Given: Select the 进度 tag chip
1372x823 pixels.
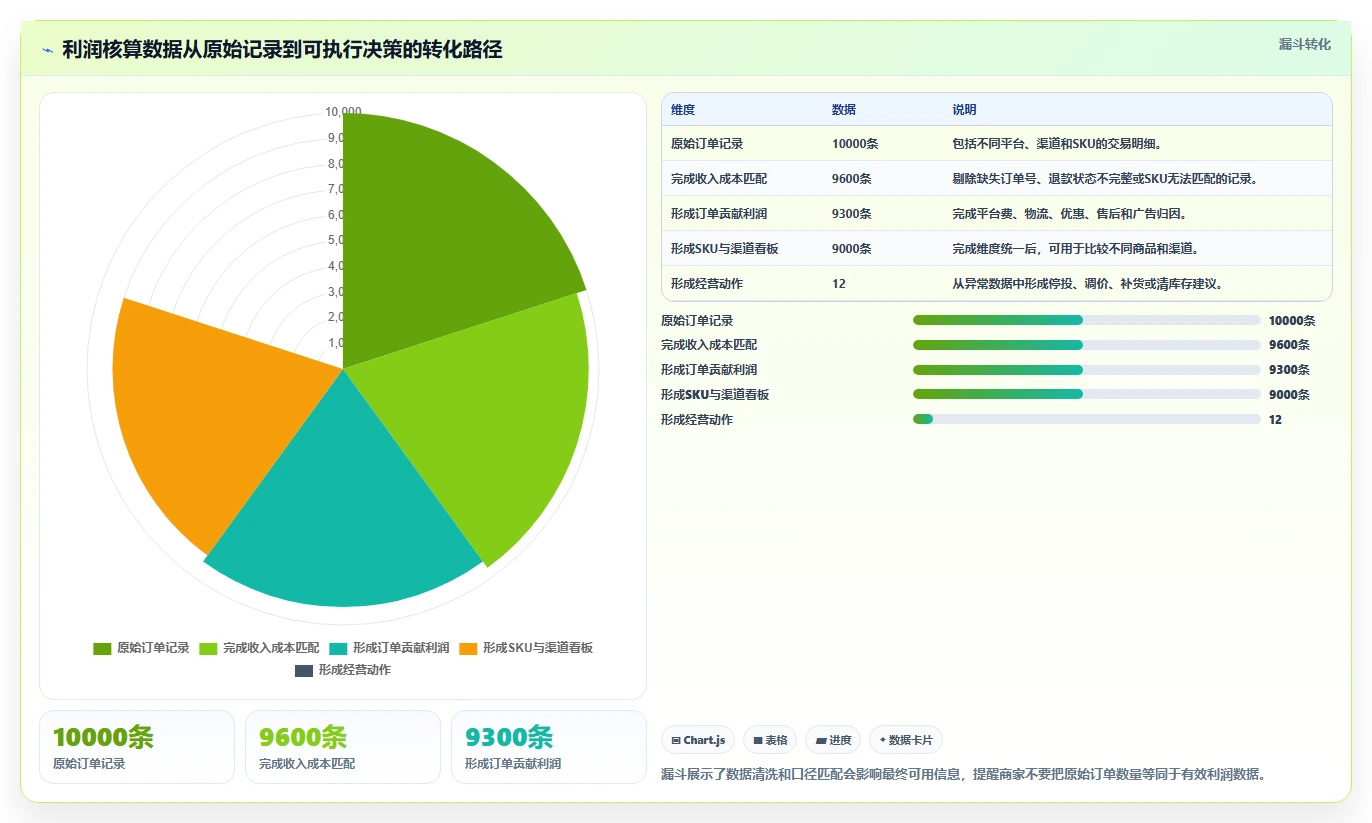Looking at the screenshot, I should point(833,740).
